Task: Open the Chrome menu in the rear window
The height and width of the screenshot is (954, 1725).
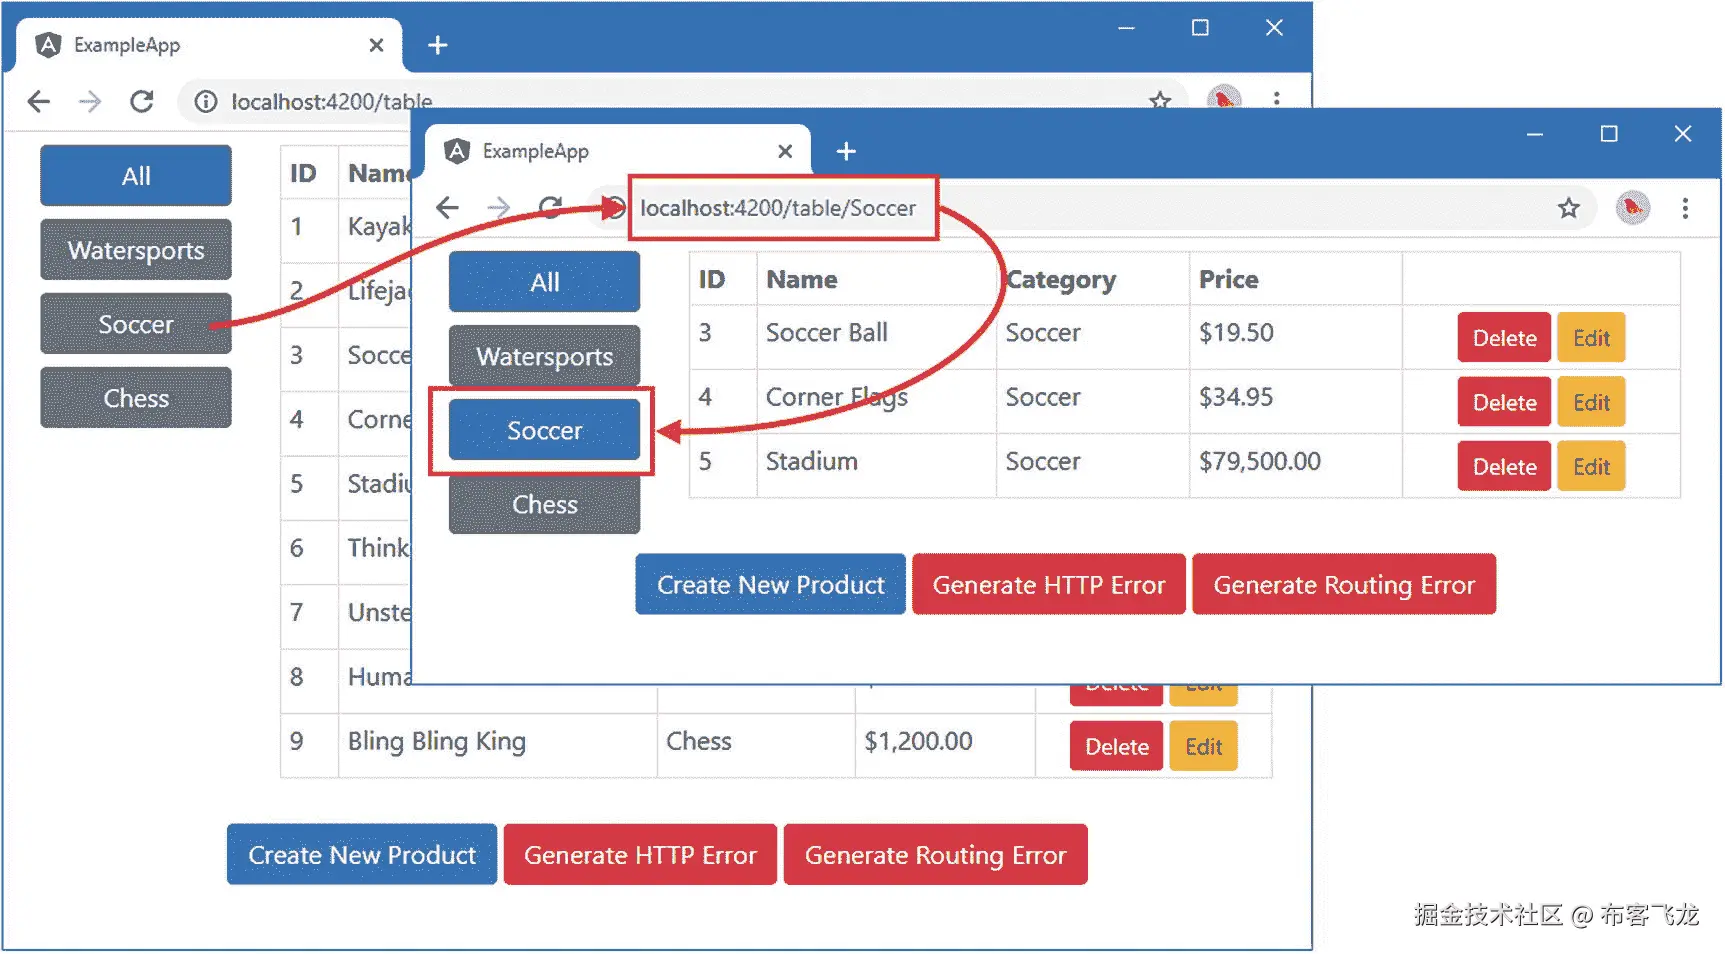Action: tap(1276, 99)
